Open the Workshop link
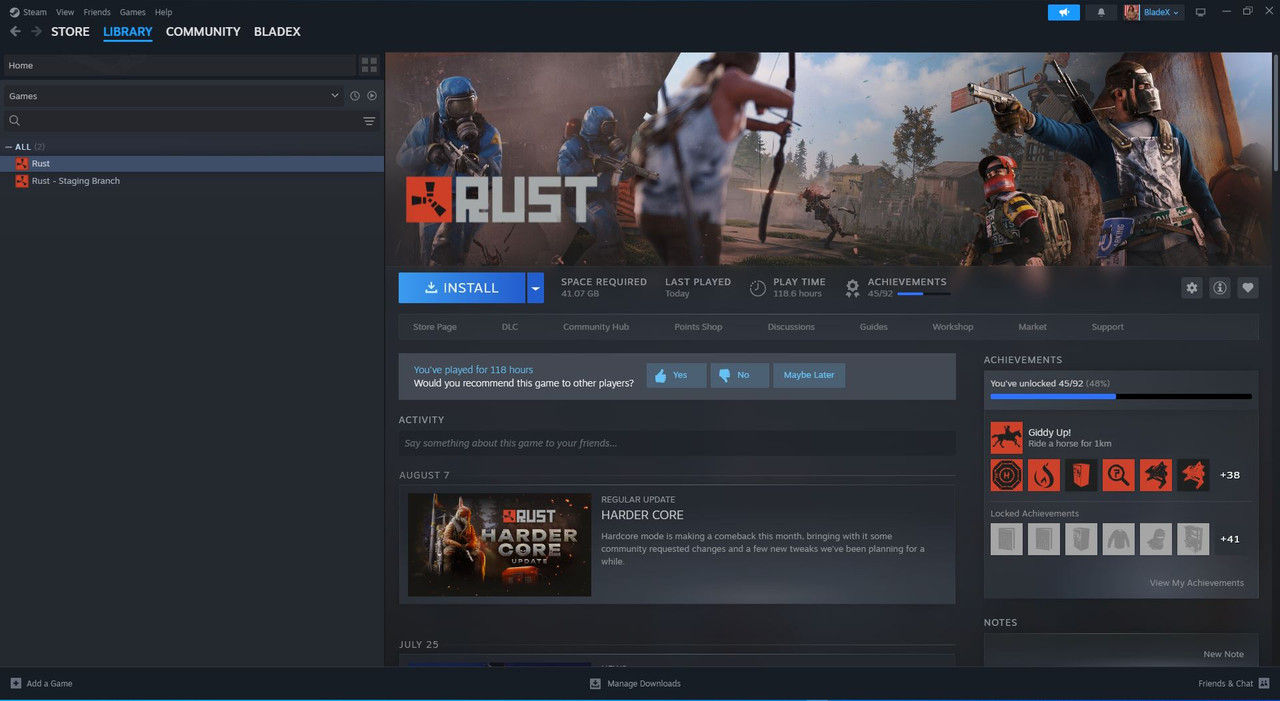Image resolution: width=1280 pixels, height=701 pixels. click(953, 327)
